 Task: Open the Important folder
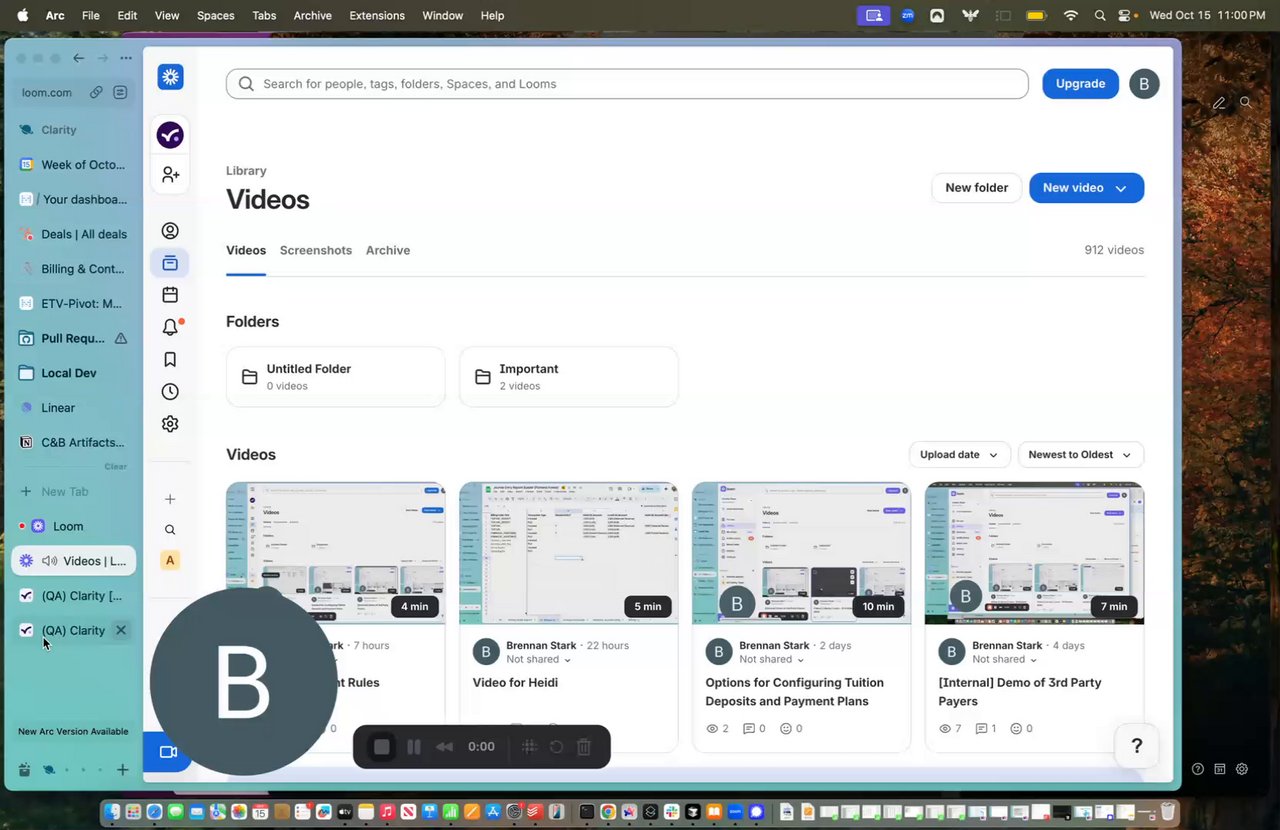(569, 377)
